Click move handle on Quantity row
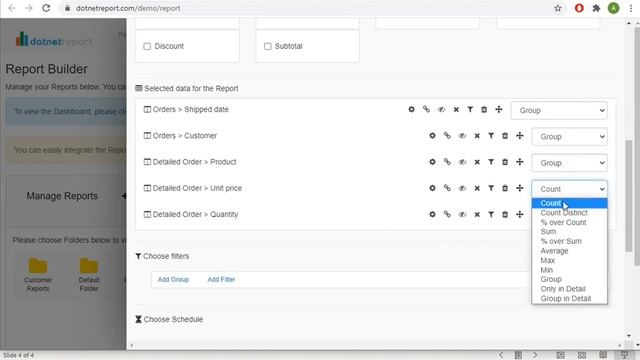640x360 pixels. 520,214
